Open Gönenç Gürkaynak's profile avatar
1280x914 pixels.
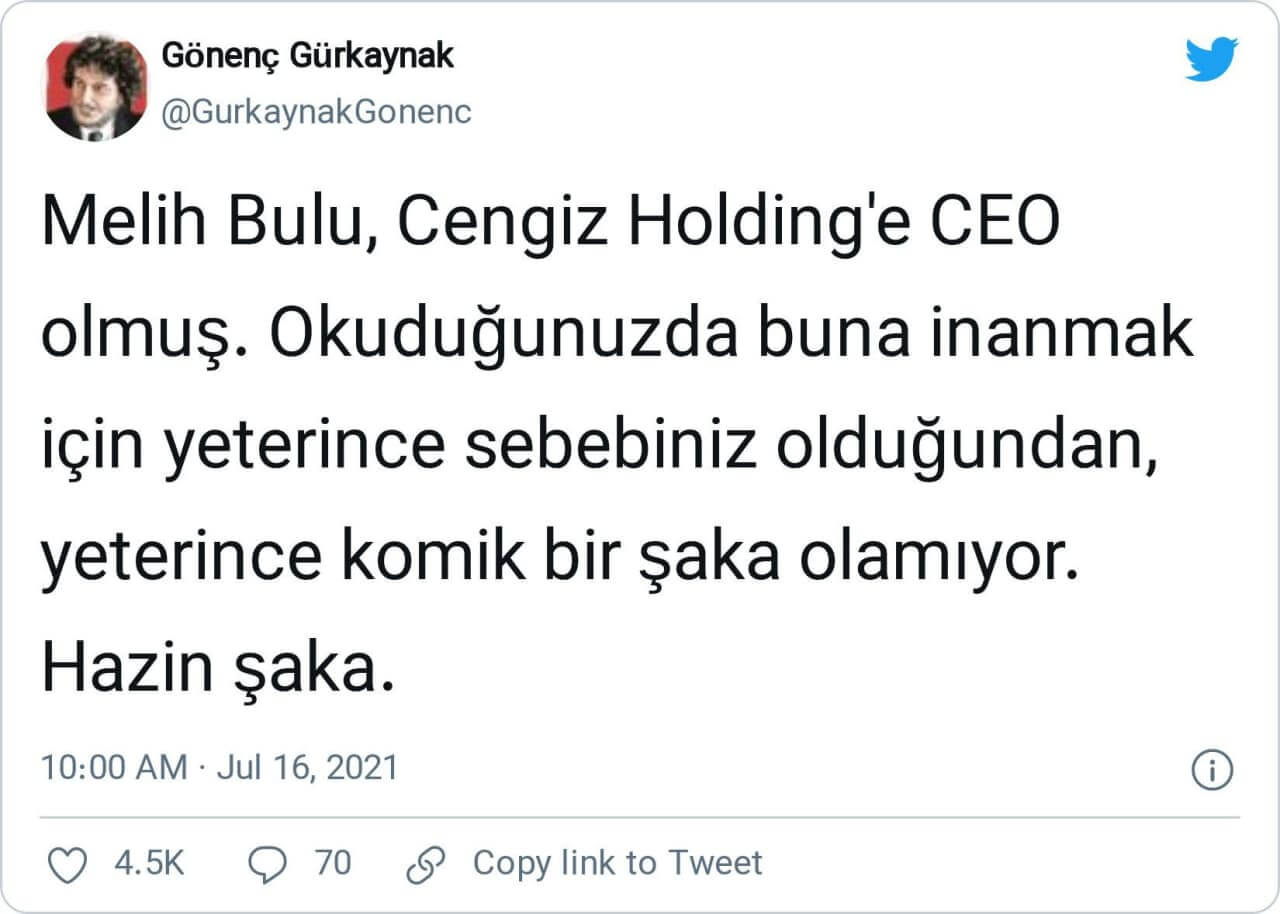coord(97,87)
